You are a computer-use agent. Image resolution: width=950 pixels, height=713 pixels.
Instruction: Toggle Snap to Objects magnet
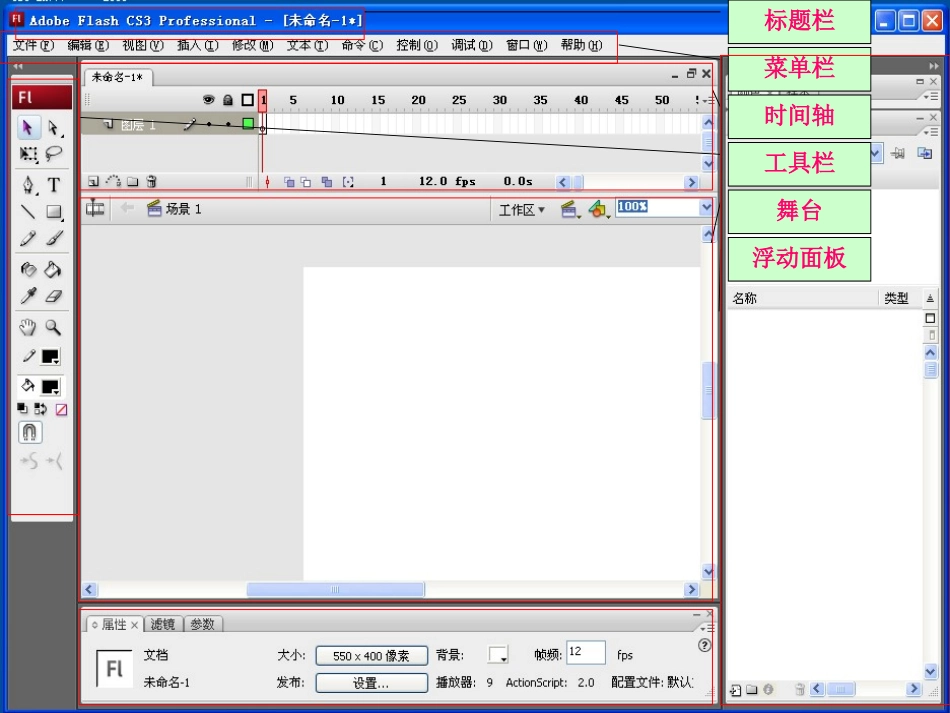30,433
